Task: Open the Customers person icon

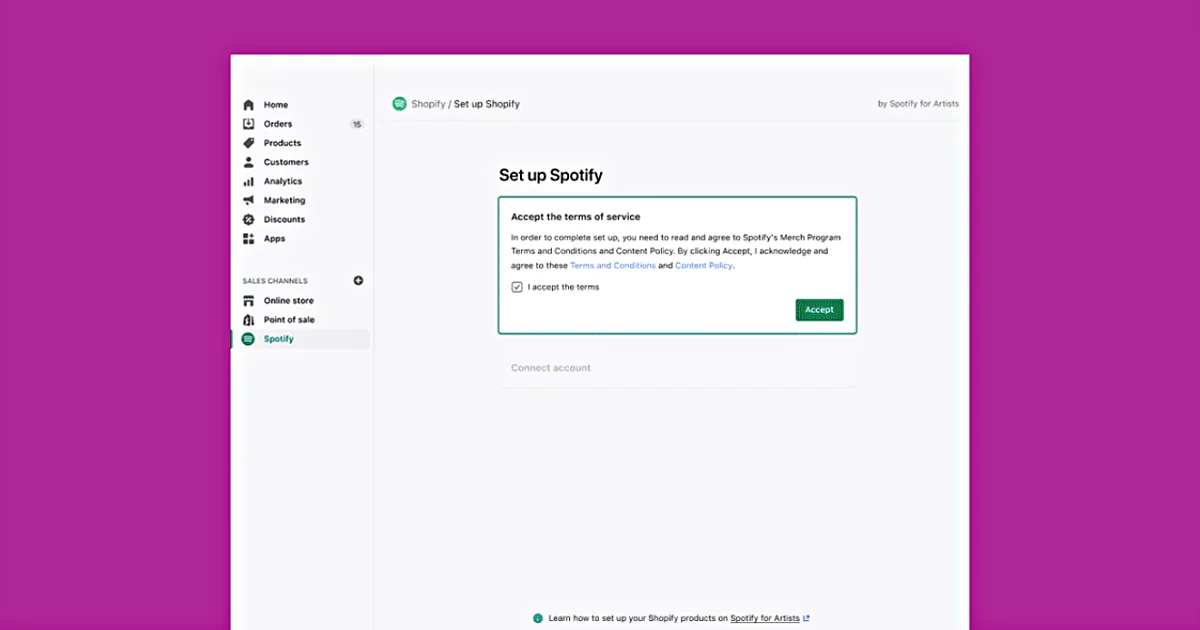Action: pos(249,162)
